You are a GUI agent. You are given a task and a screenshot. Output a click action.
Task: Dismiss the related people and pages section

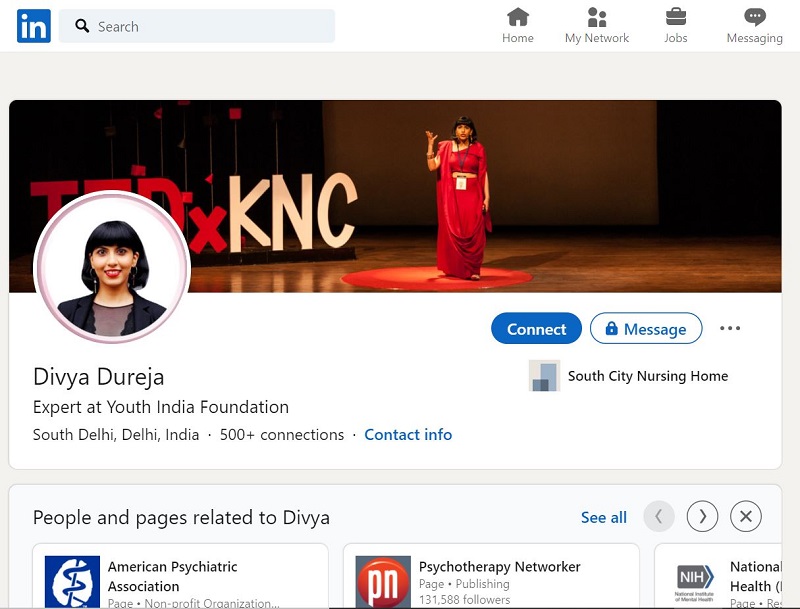745,517
